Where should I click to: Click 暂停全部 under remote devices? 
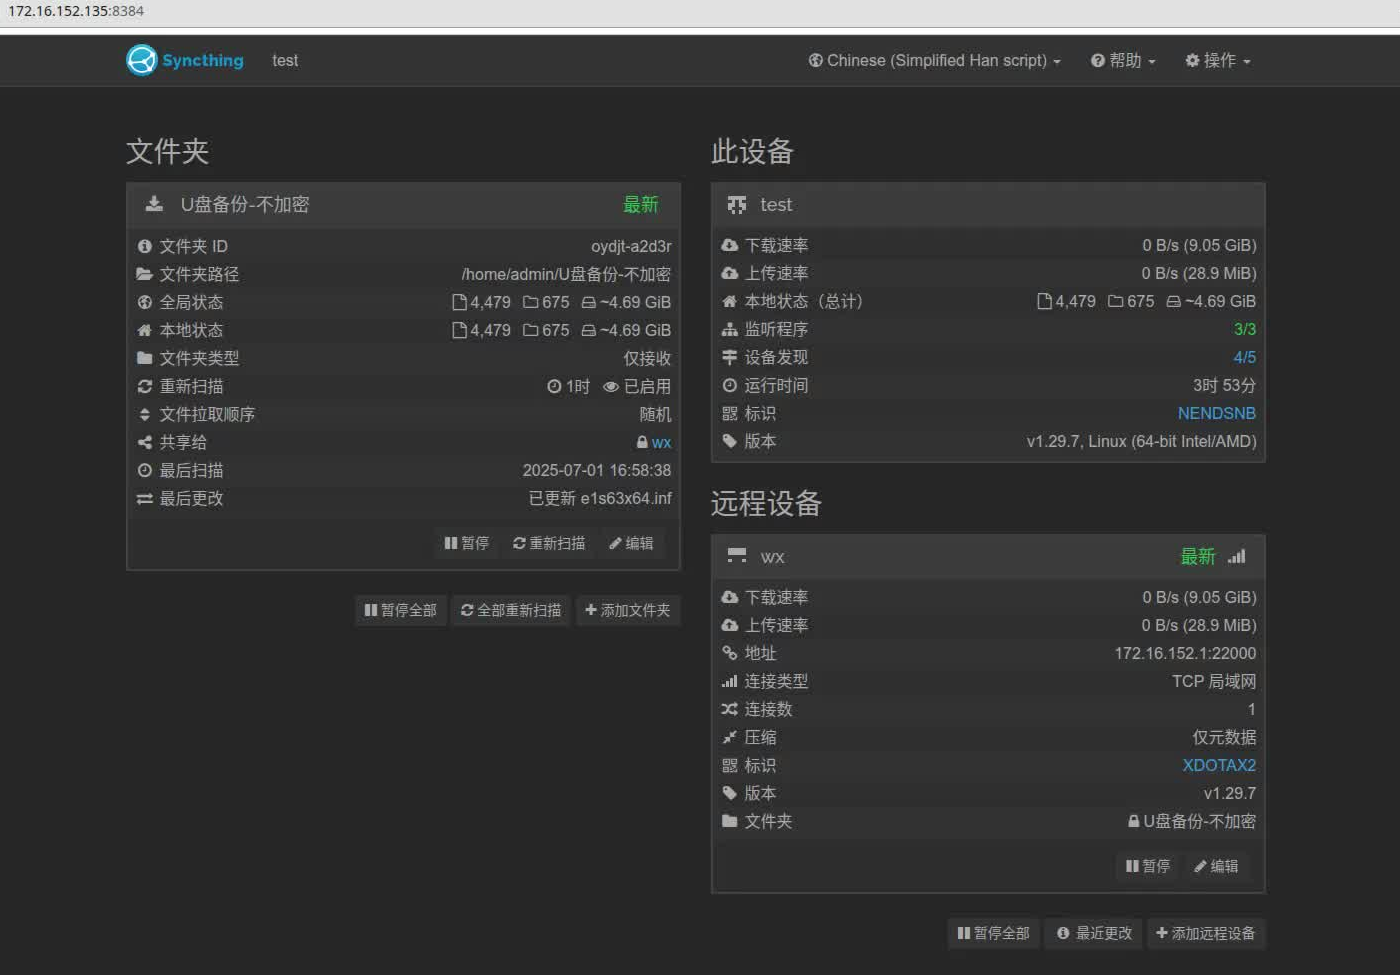coord(993,933)
